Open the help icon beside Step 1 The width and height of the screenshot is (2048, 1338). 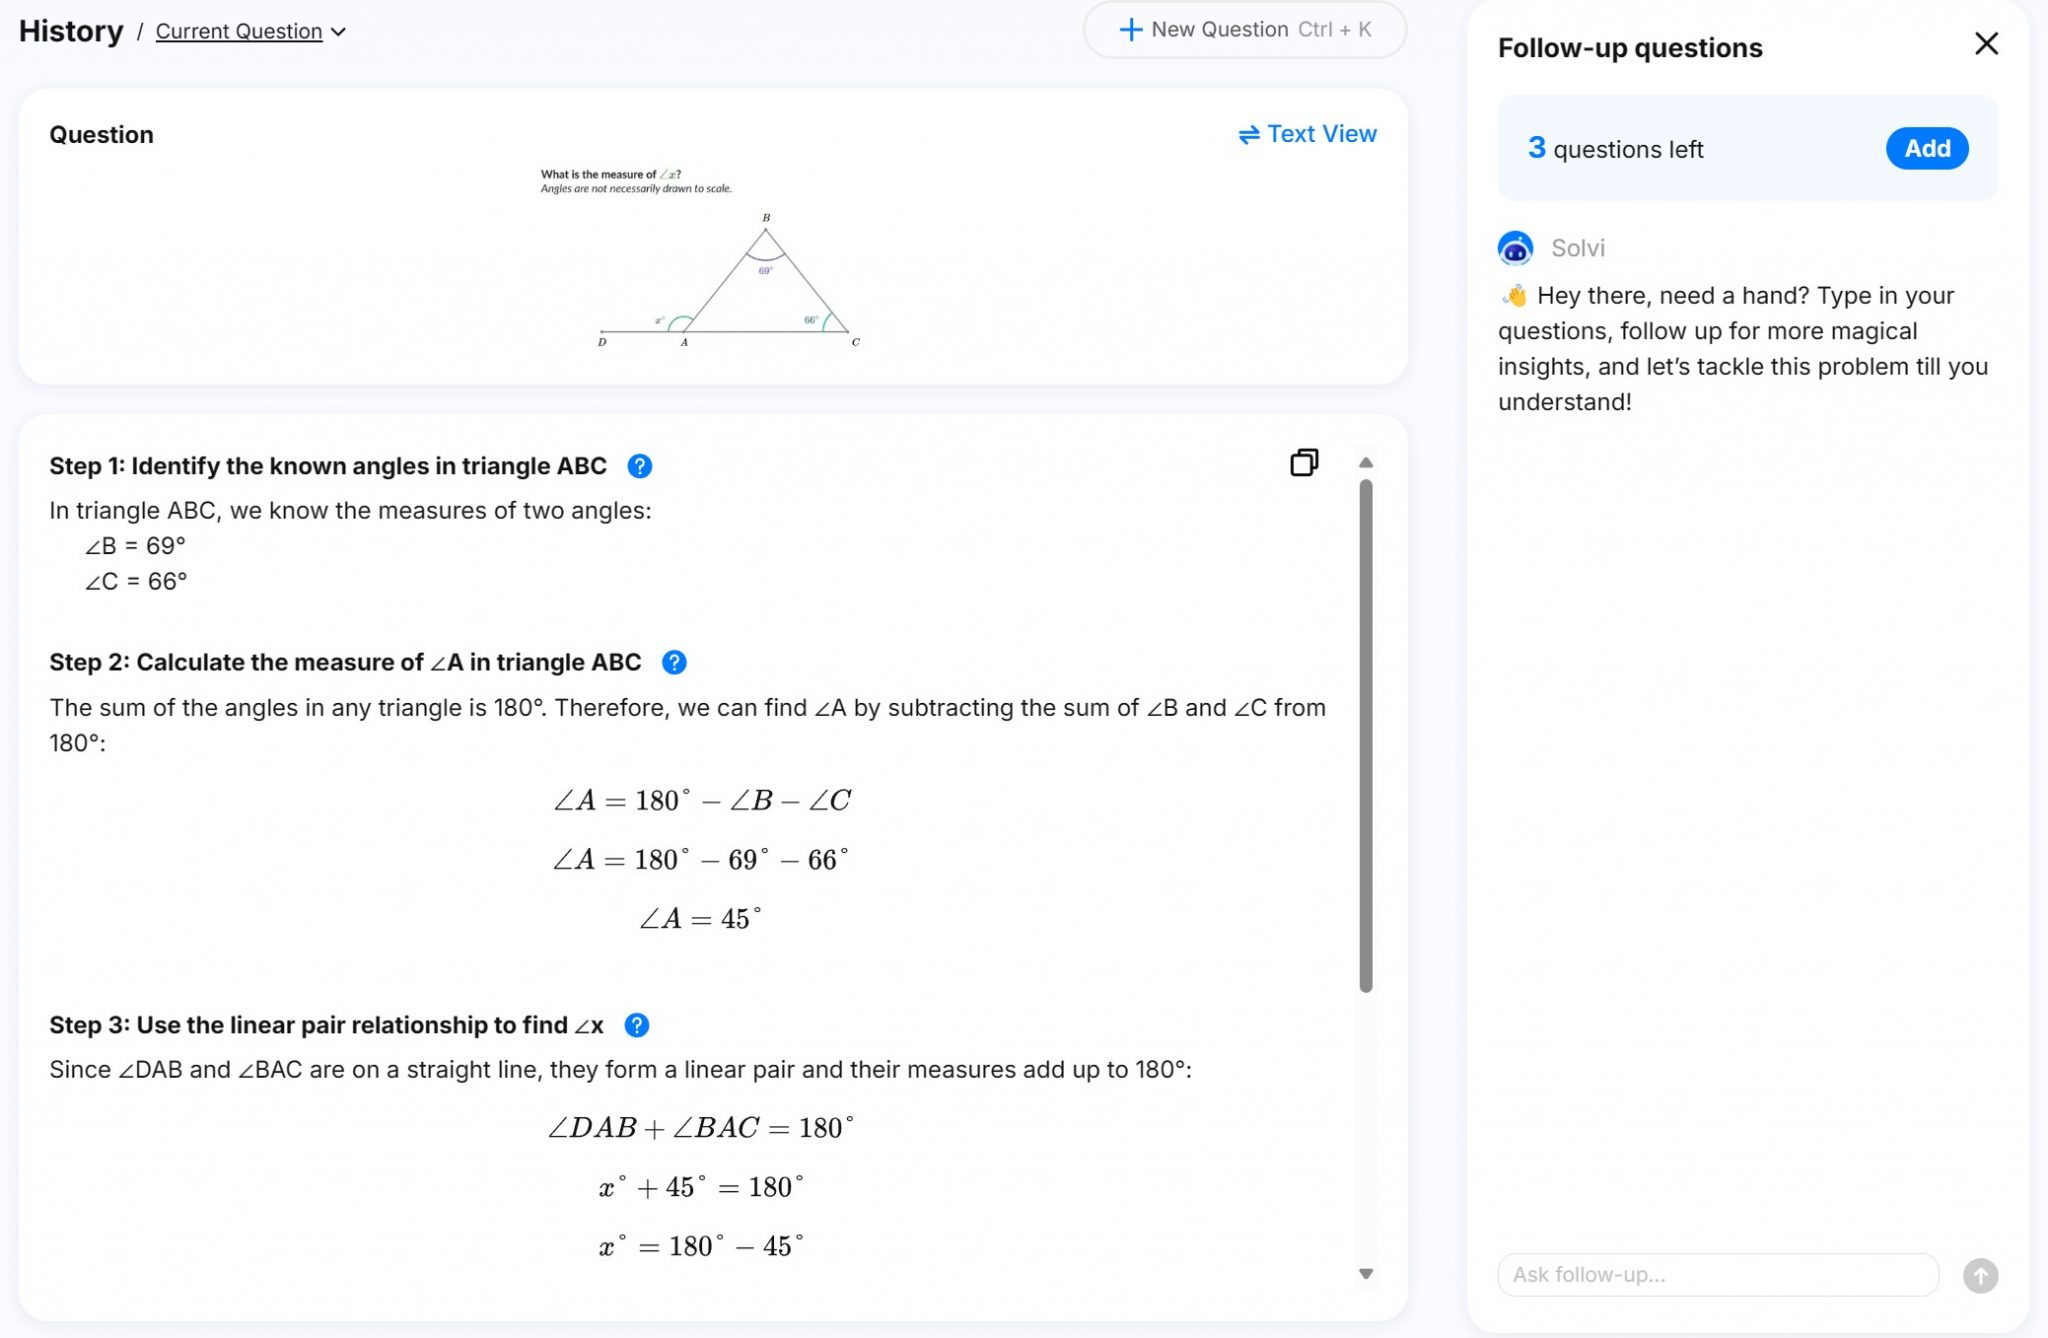pos(639,465)
